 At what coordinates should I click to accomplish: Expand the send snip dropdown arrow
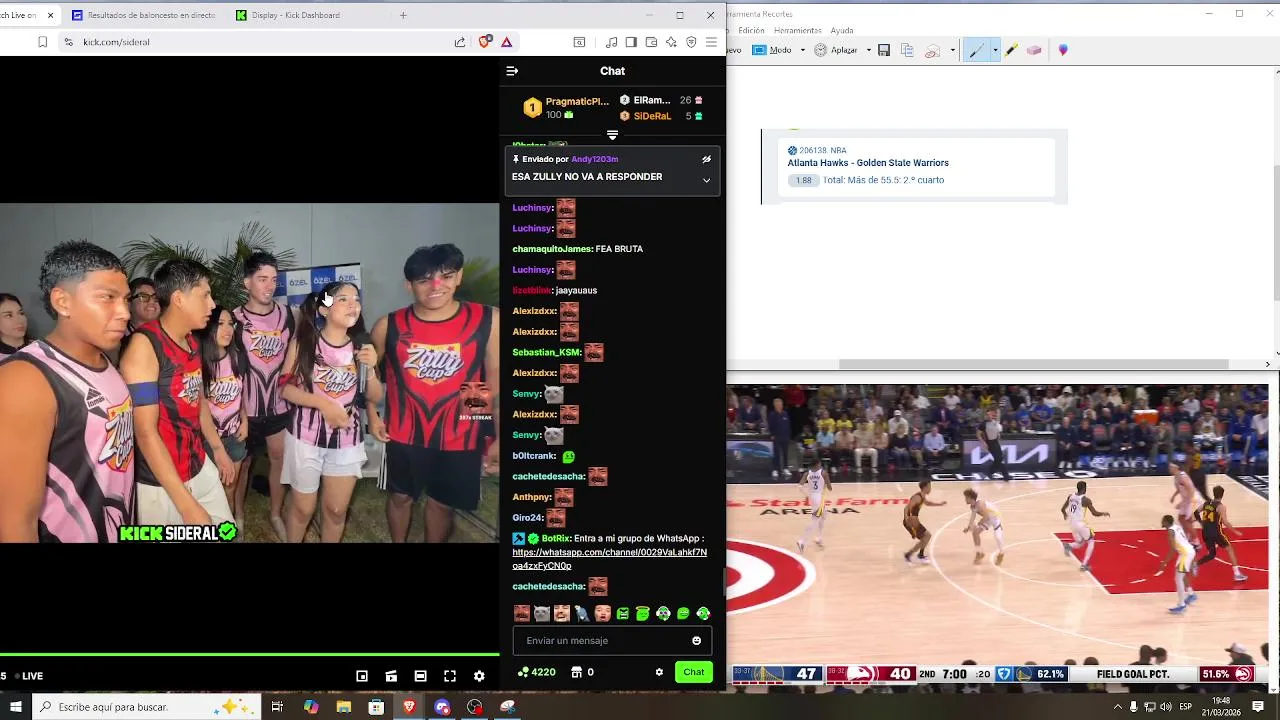(952, 50)
